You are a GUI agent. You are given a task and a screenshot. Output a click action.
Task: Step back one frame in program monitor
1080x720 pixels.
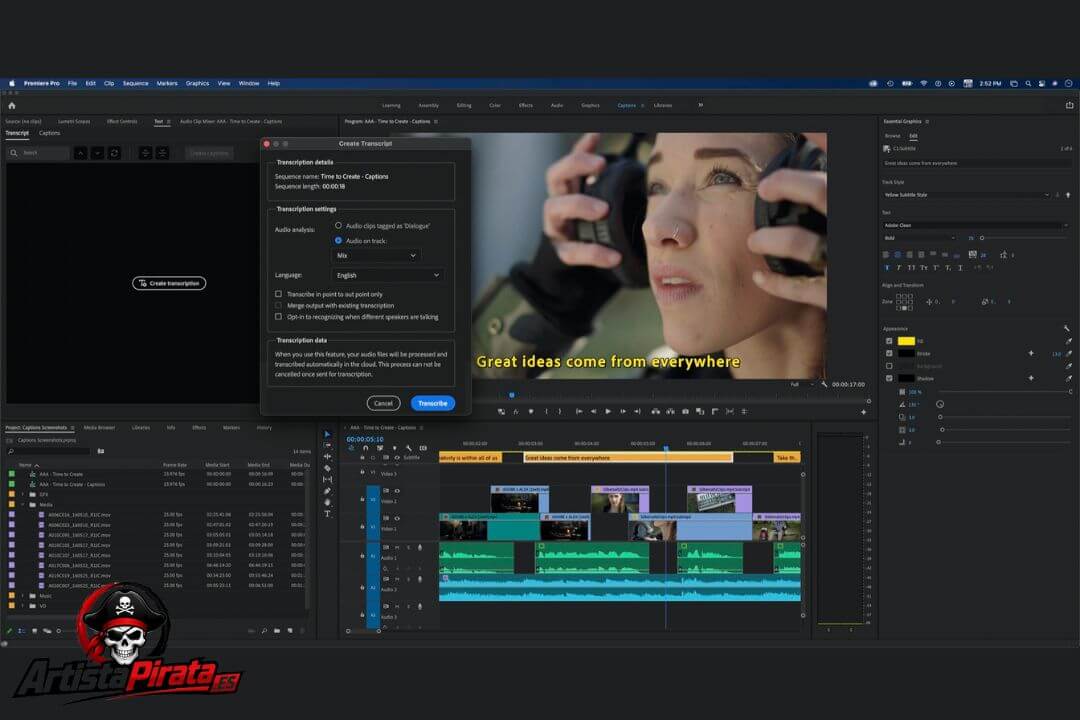593,411
